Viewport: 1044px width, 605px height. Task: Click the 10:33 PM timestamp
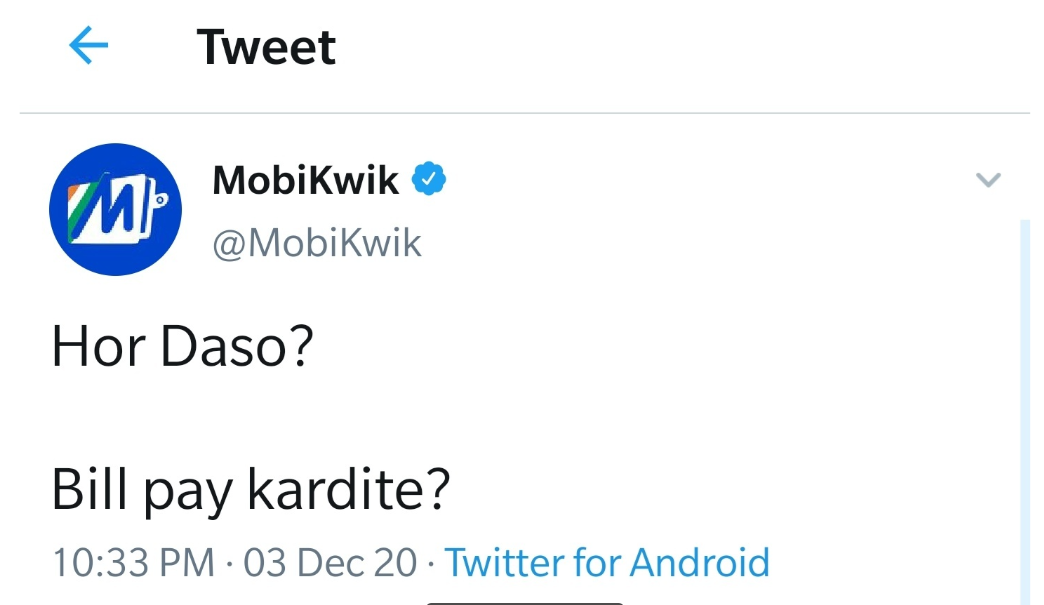coord(133,562)
